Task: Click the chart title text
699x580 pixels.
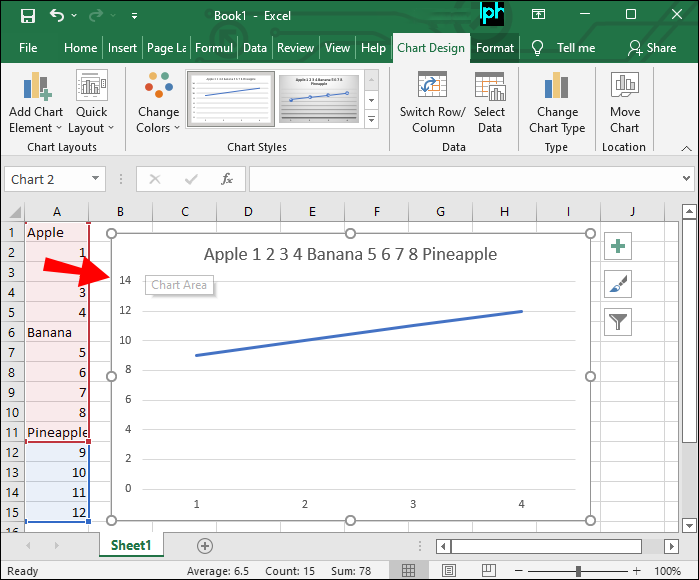Action: point(350,254)
